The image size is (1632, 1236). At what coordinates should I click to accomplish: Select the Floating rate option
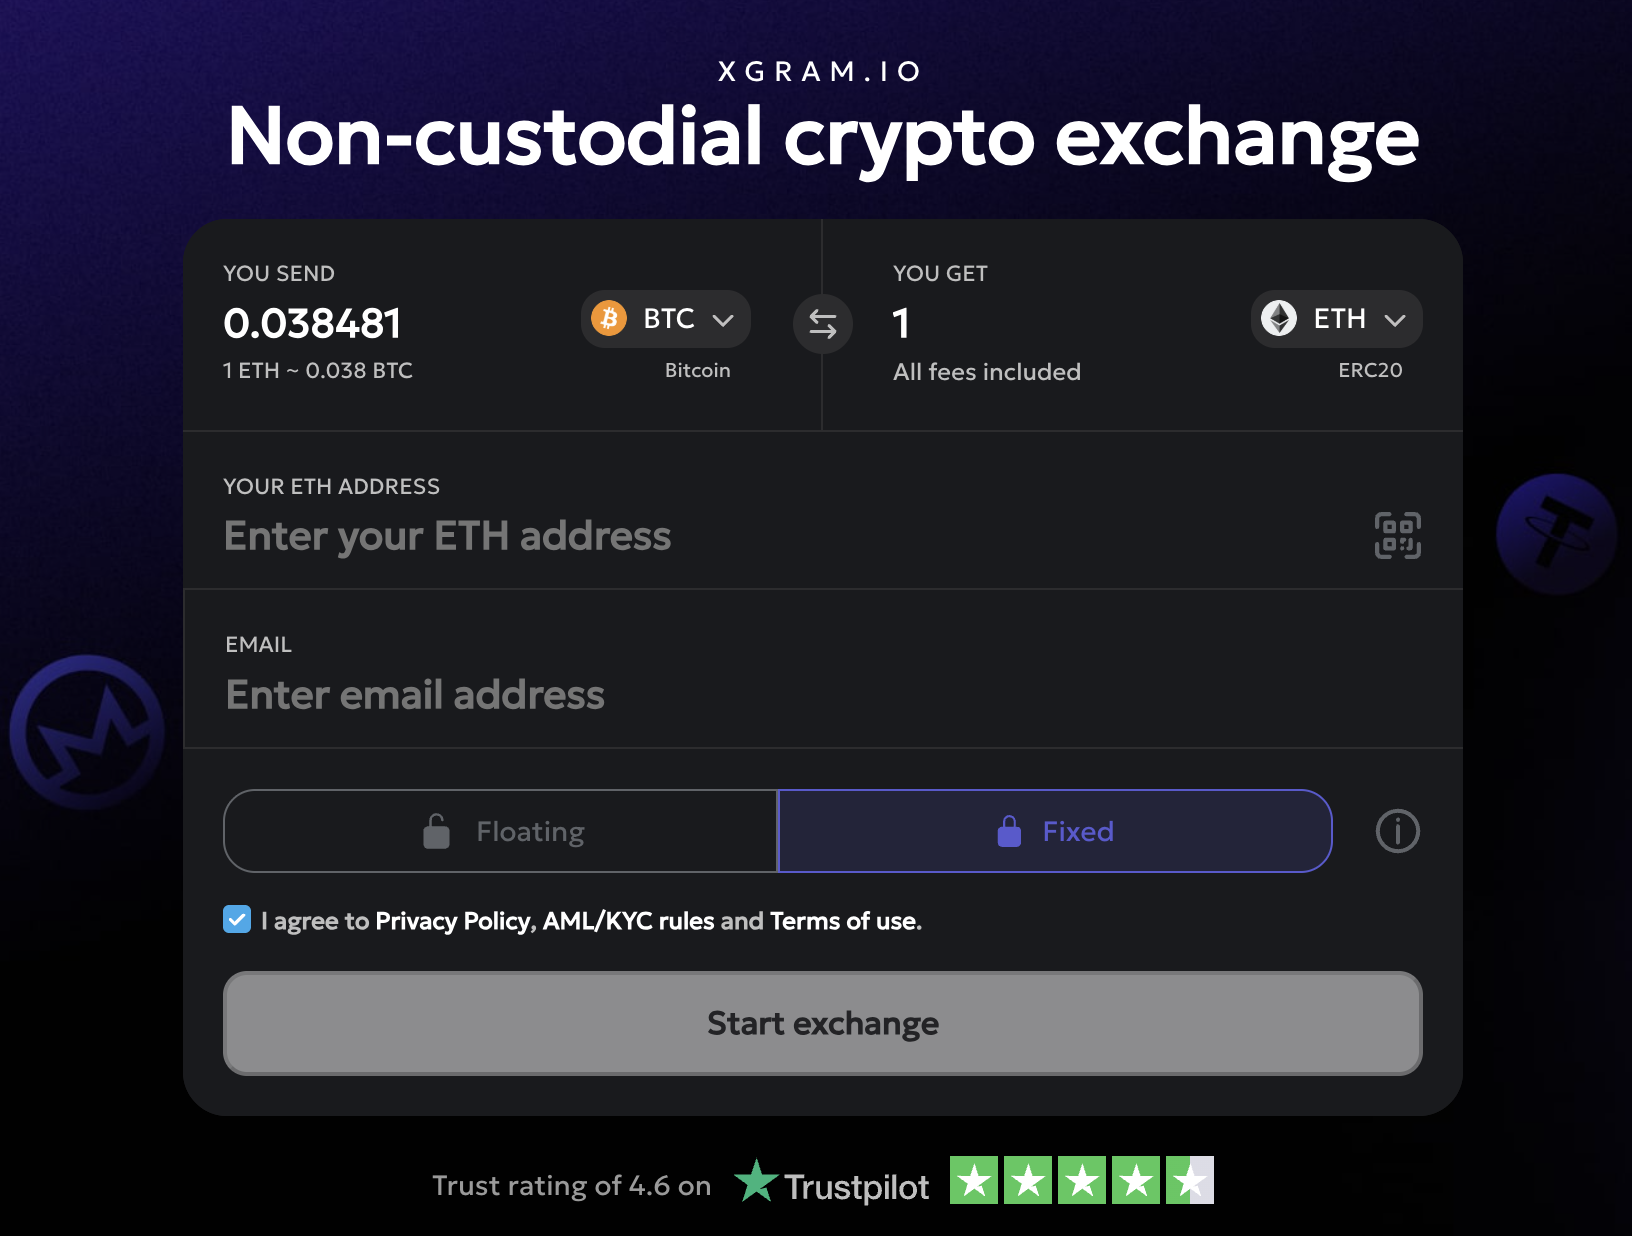point(501,831)
